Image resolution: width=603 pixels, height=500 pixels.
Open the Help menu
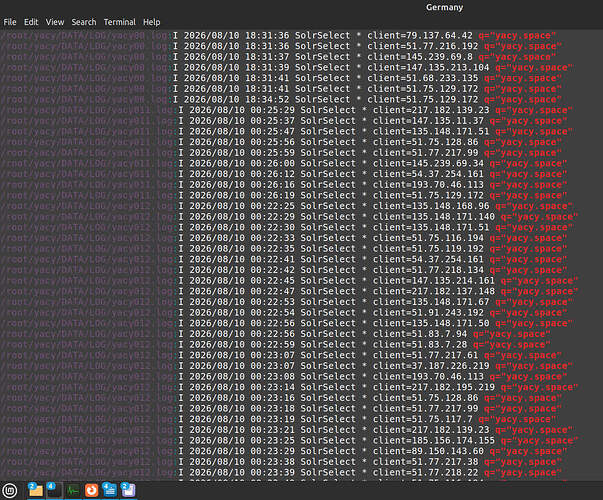point(152,22)
